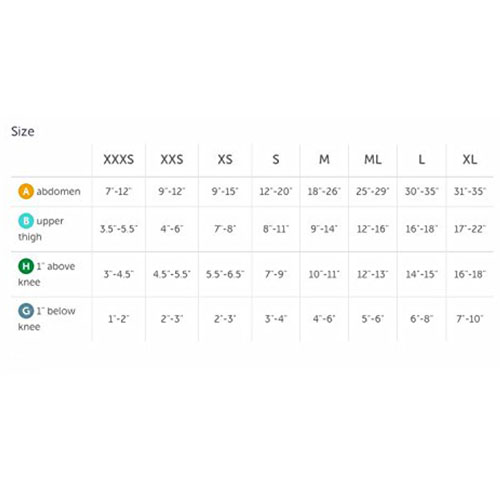The image size is (500, 500).
Task: Select the ML size column header
Action: 373,159
